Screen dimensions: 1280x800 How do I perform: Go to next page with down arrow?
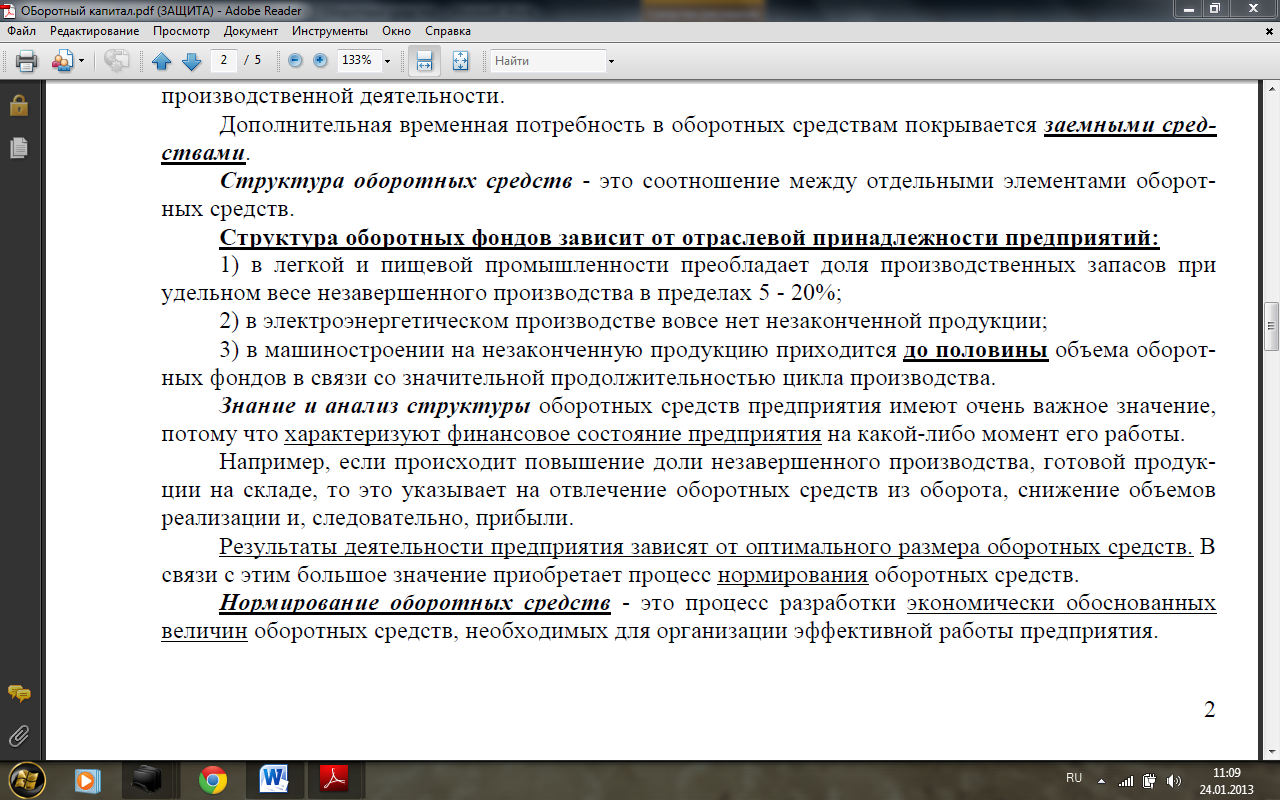click(191, 61)
